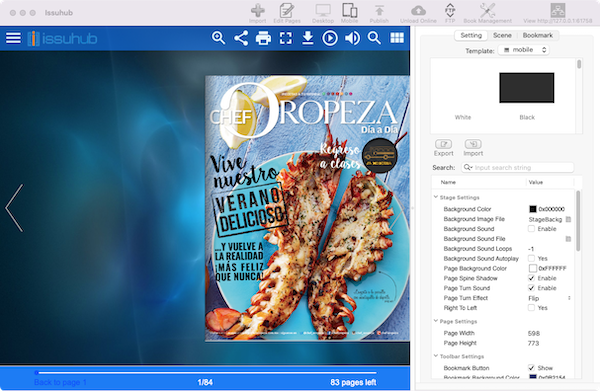
Task: Click the Background Color black swatch
Action: click(533, 209)
